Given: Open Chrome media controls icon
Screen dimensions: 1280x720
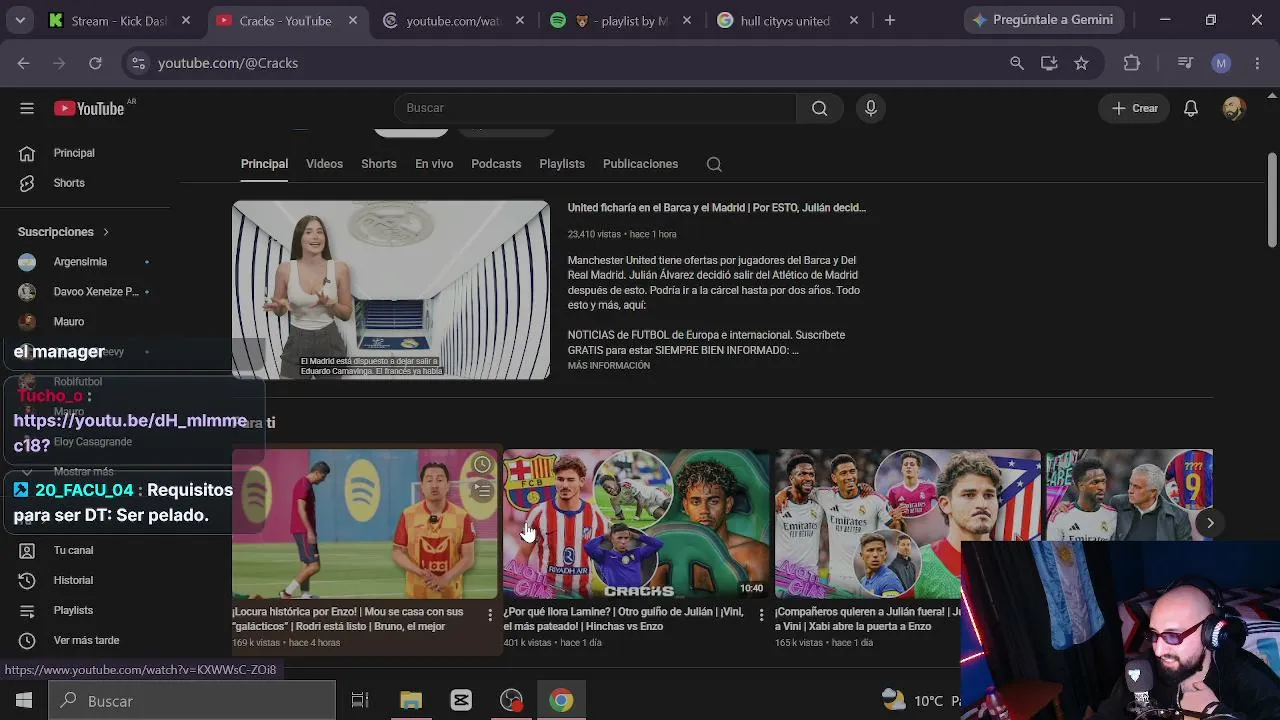Looking at the screenshot, I should 1186,63.
